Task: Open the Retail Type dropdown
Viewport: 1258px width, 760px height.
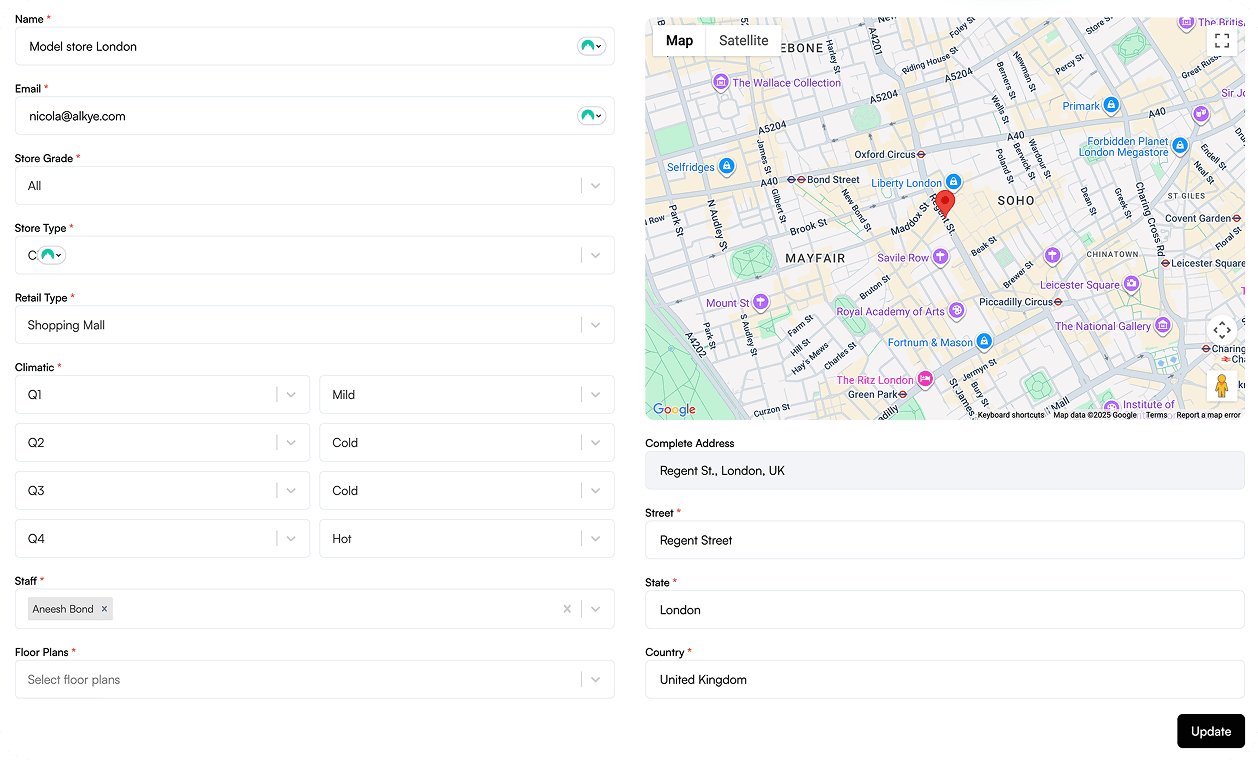Action: tap(596, 325)
